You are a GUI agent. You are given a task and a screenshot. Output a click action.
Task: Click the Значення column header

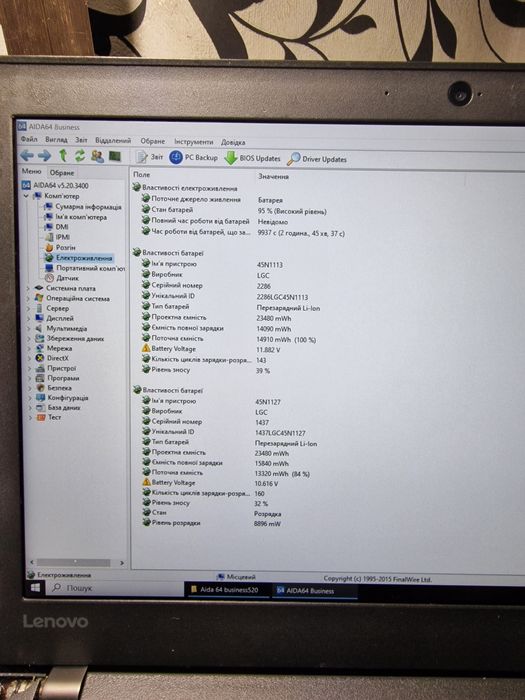[273, 176]
